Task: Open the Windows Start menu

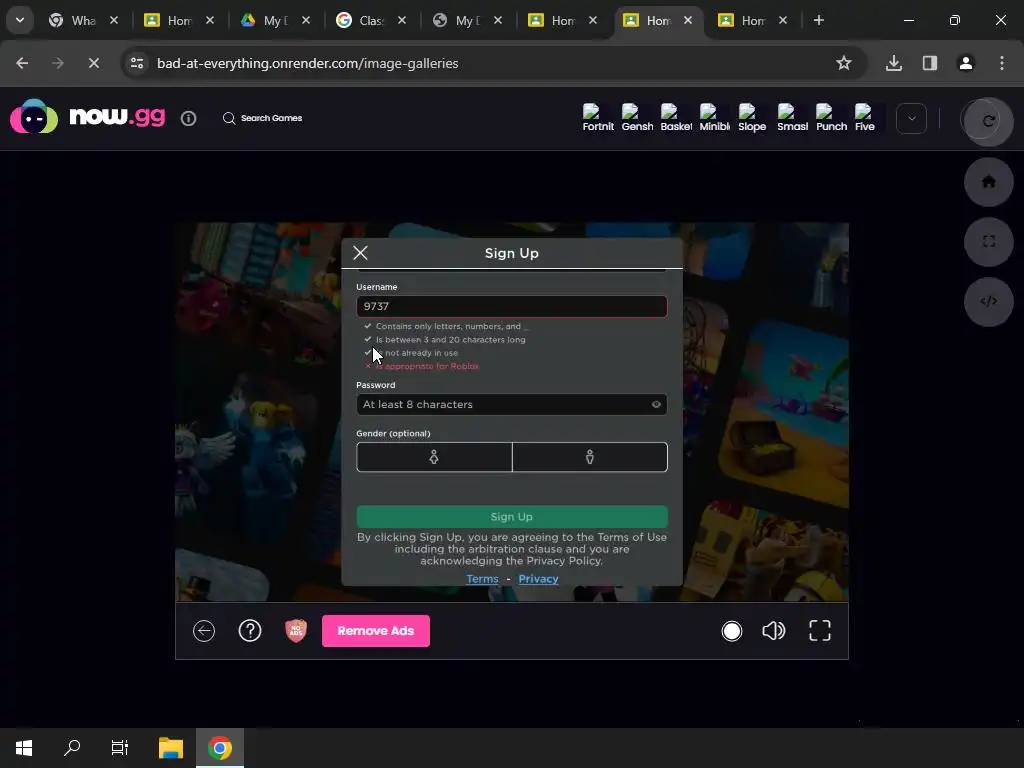Action: (x=24, y=748)
